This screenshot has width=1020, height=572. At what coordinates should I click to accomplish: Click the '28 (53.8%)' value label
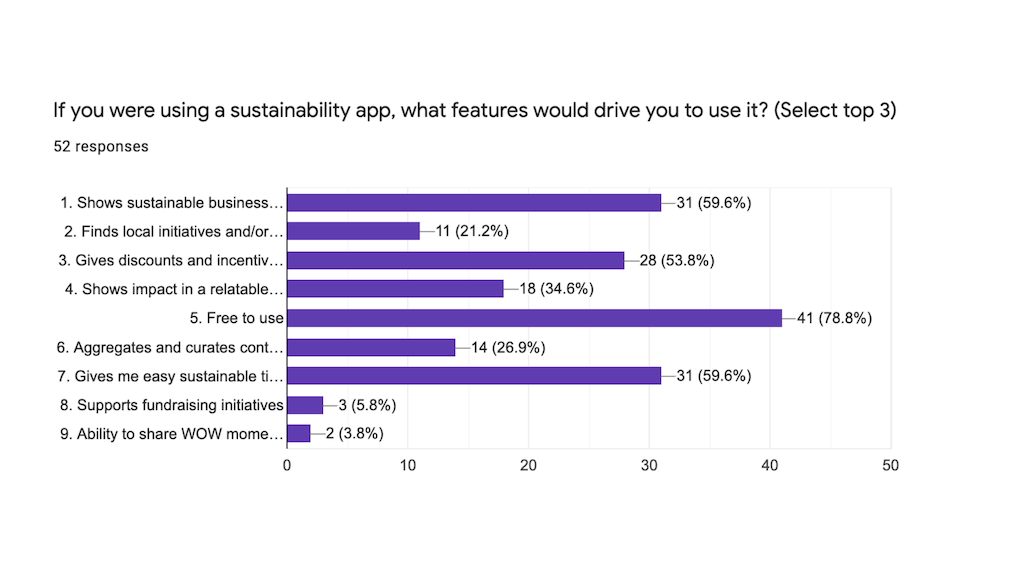[x=676, y=261]
